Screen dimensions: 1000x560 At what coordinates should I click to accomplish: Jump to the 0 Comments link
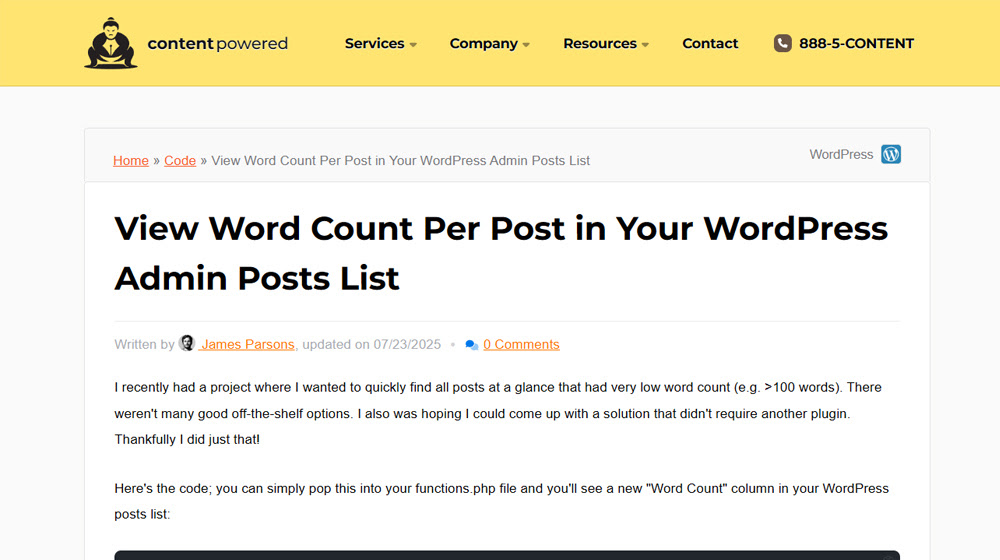coord(521,344)
